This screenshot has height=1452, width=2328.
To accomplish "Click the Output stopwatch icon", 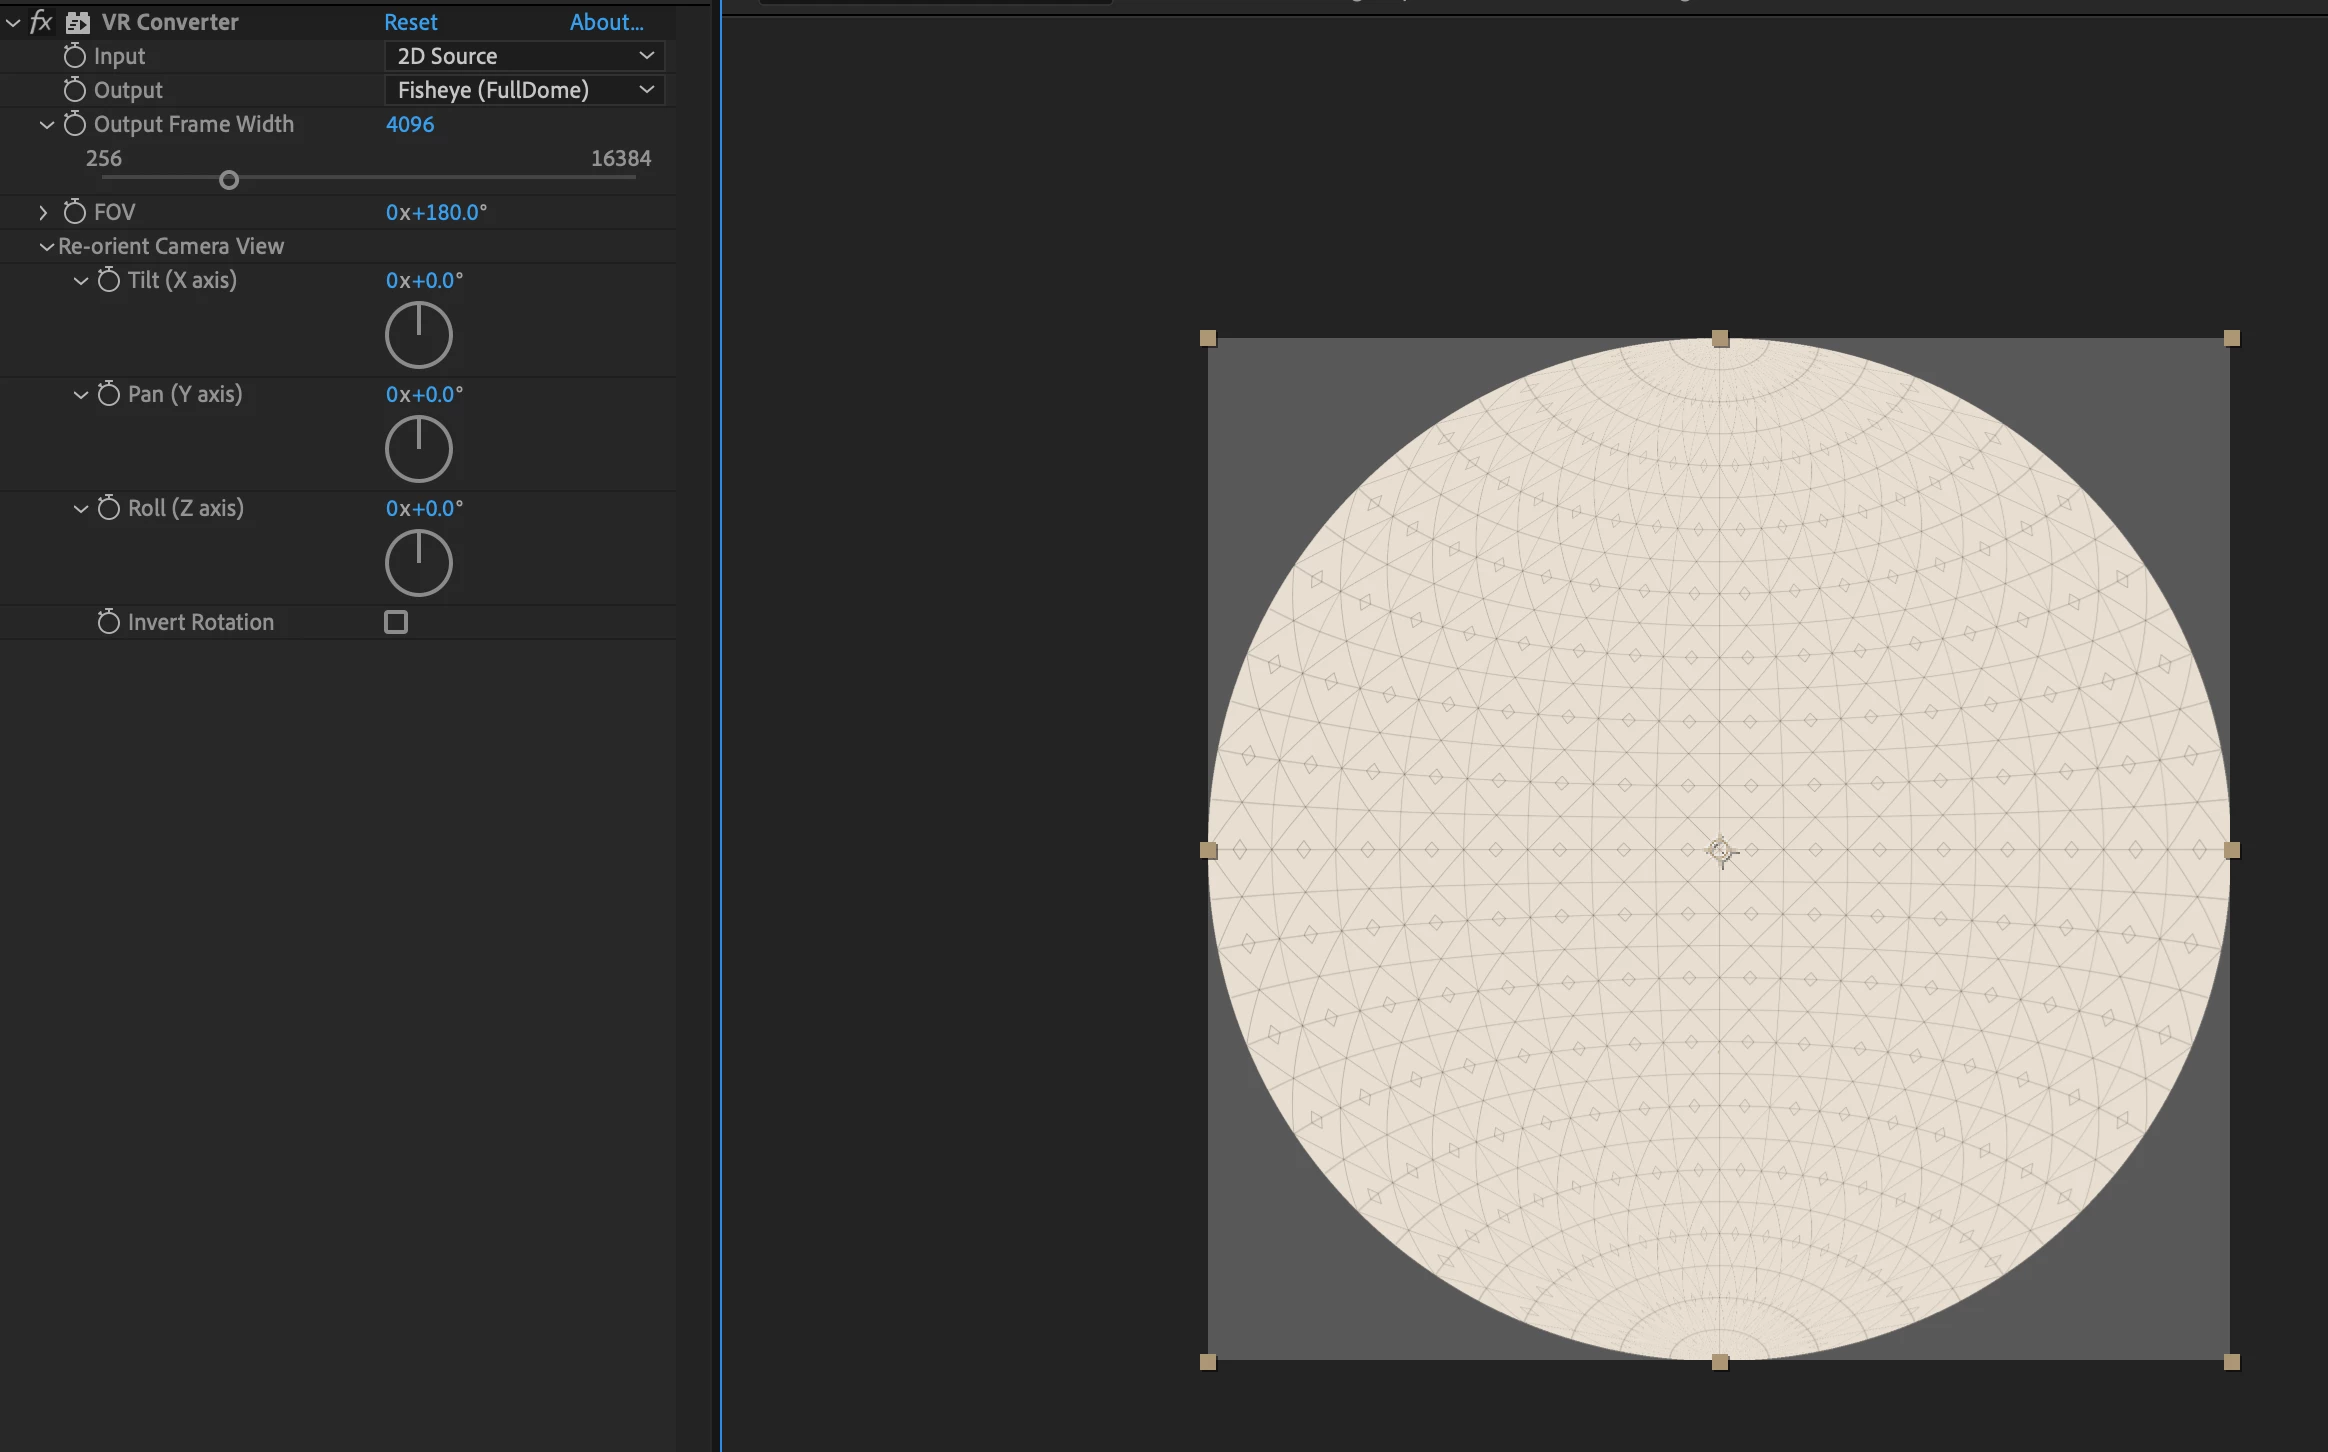I will [x=75, y=90].
